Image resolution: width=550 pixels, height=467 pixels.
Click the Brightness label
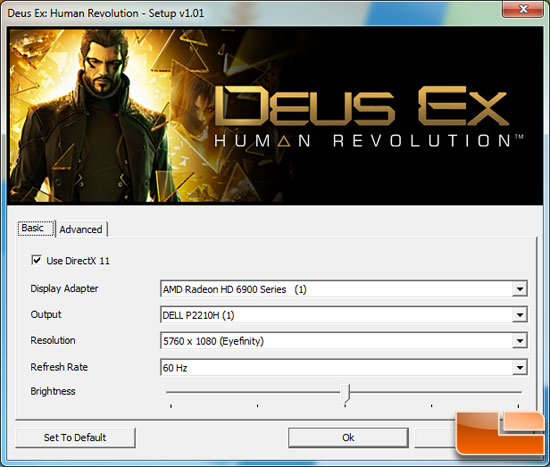coord(53,391)
